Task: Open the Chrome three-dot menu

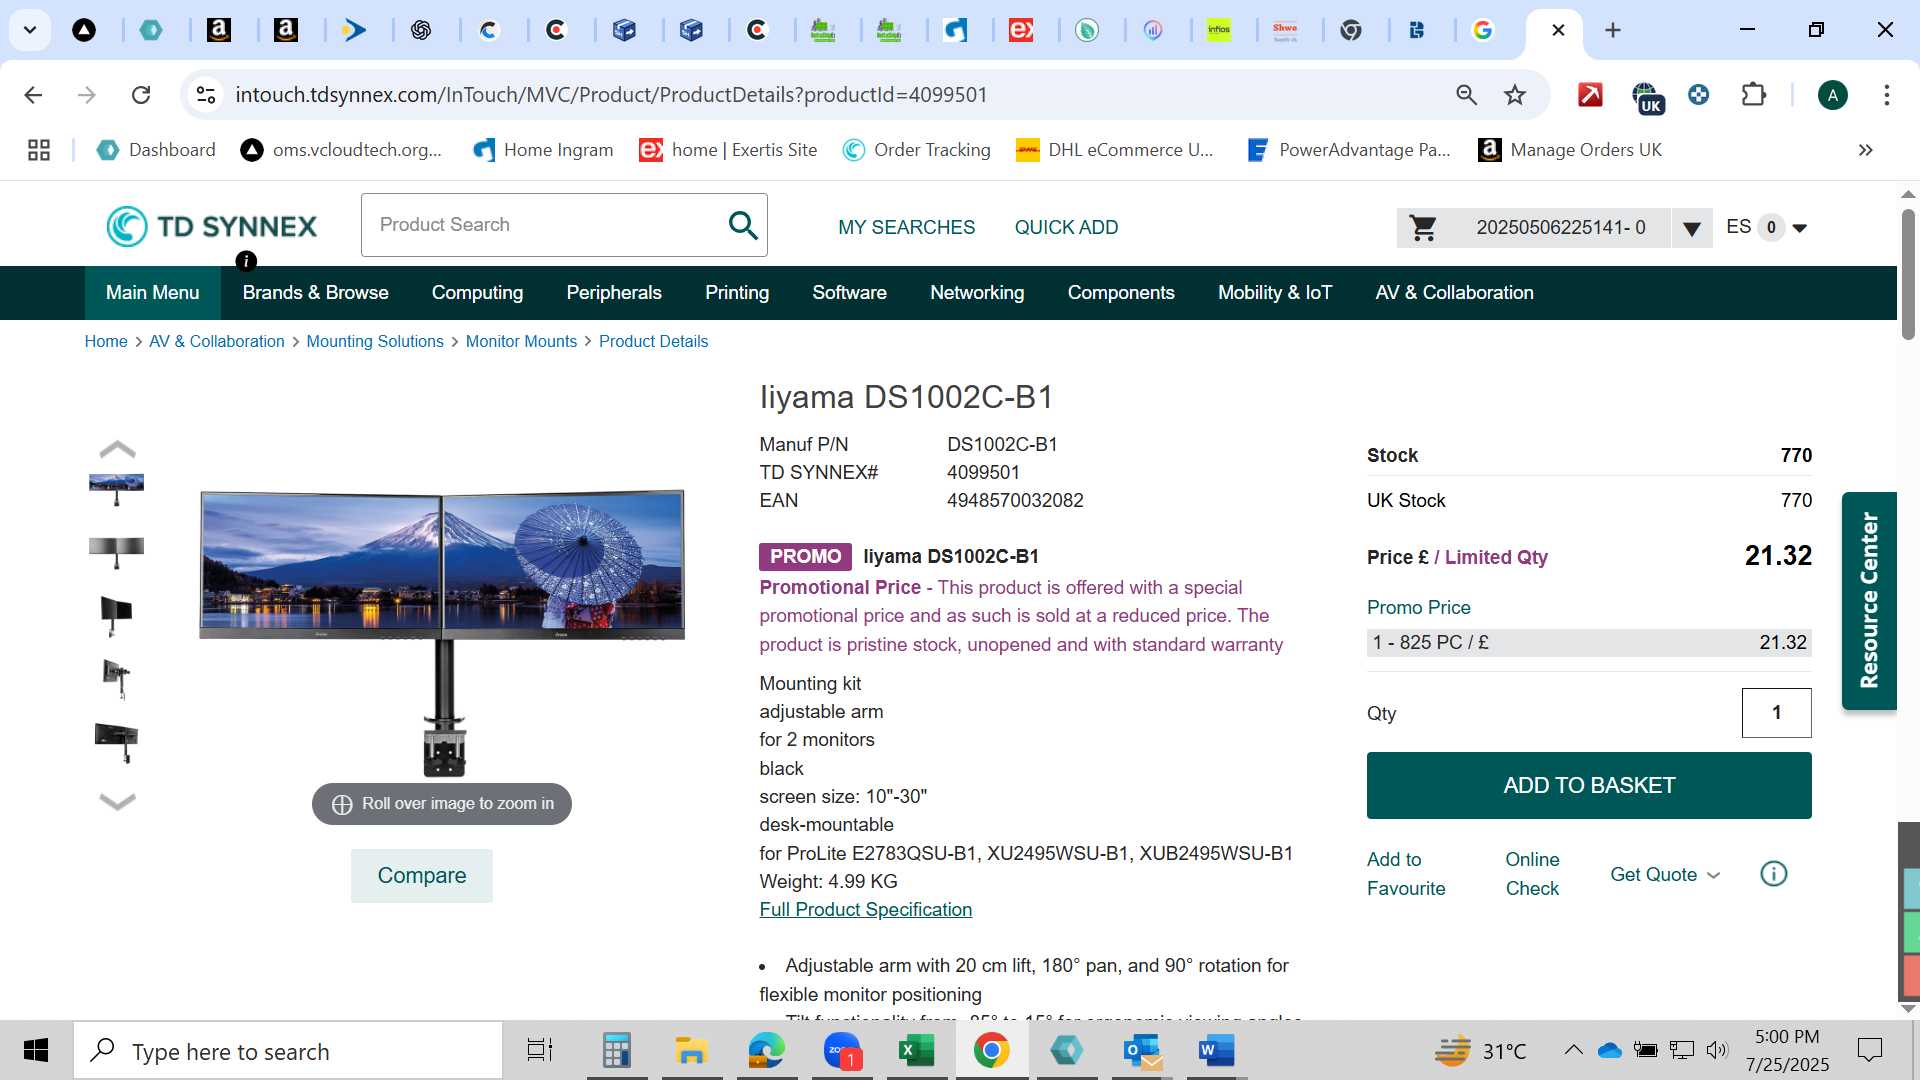Action: [1886, 95]
